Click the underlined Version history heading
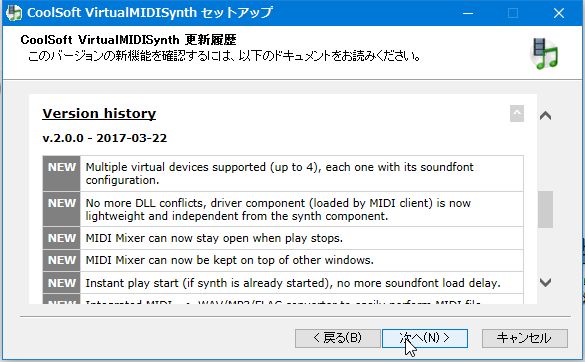 (x=99, y=113)
